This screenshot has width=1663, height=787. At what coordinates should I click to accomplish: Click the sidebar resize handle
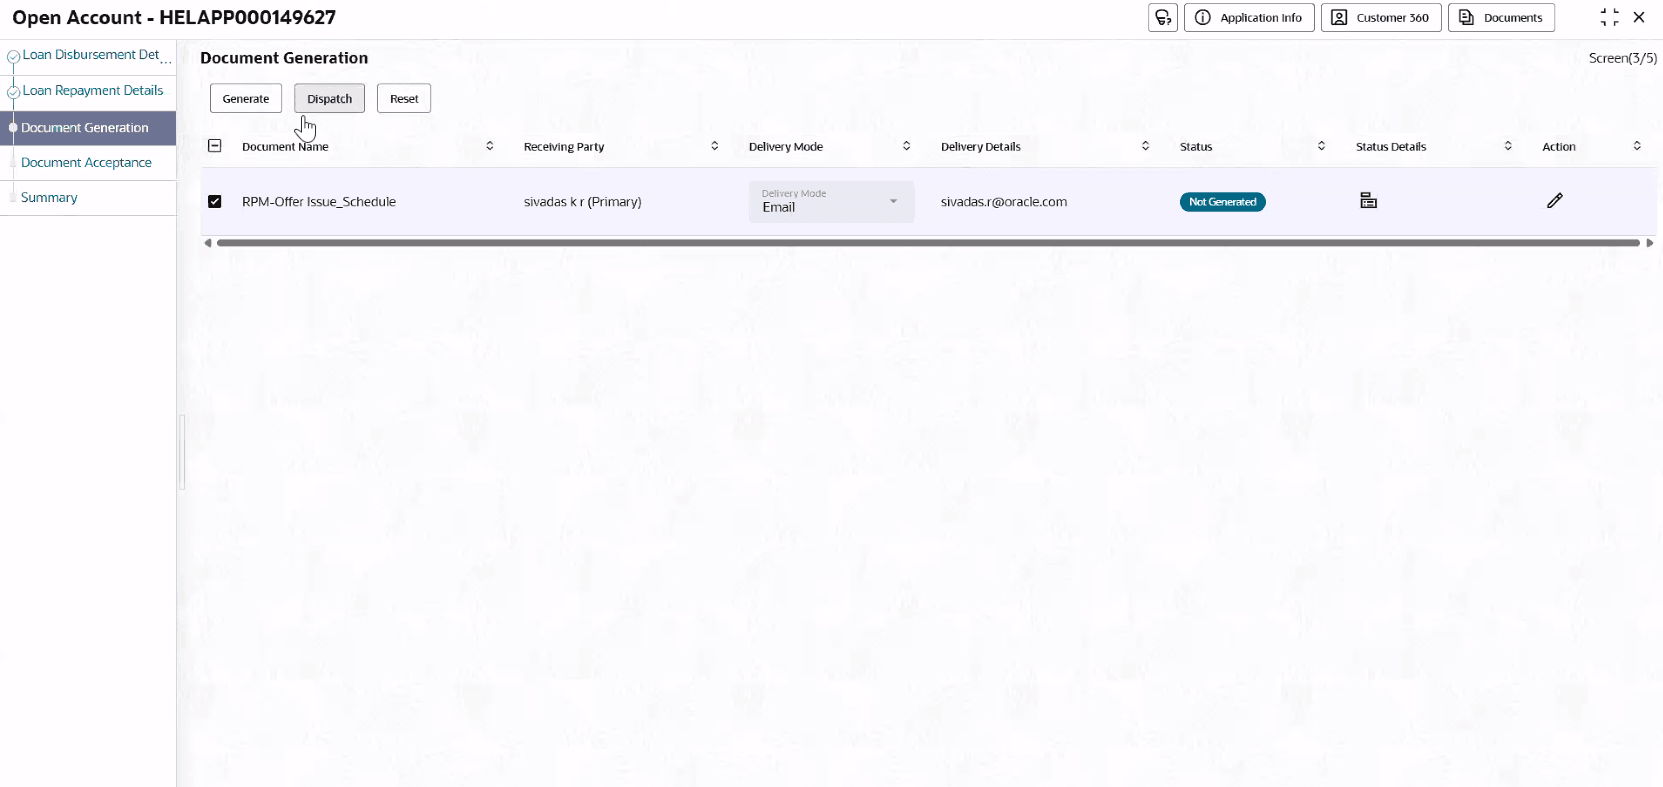[182, 452]
